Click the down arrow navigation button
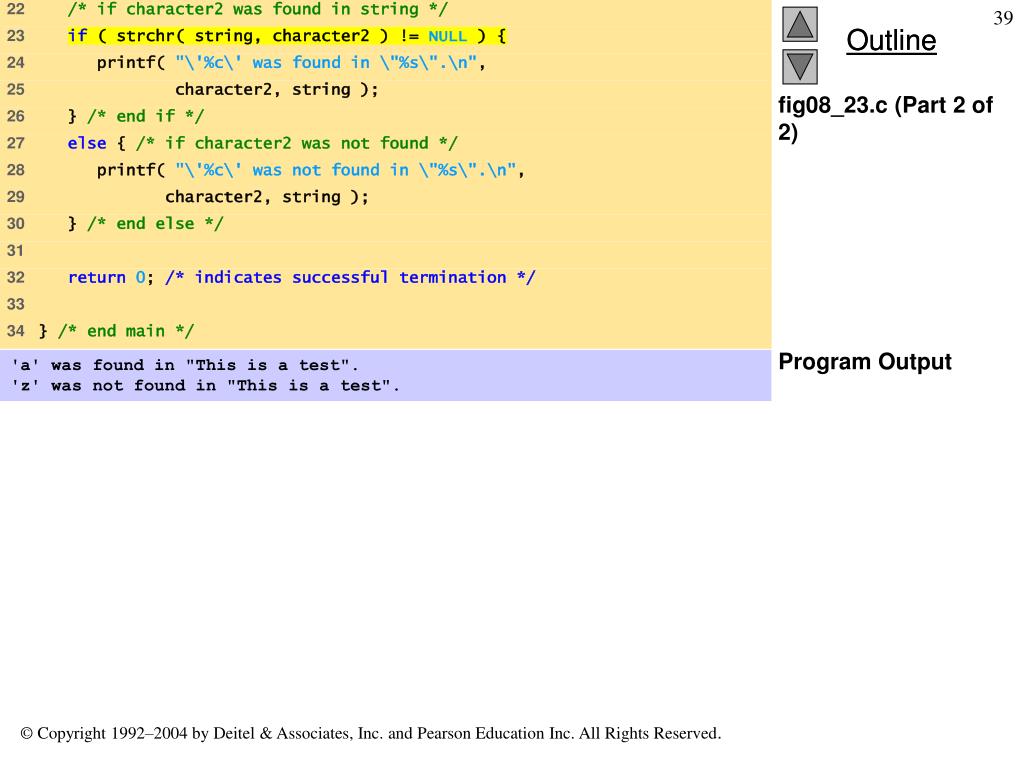The height and width of the screenshot is (768, 1024). 800,67
